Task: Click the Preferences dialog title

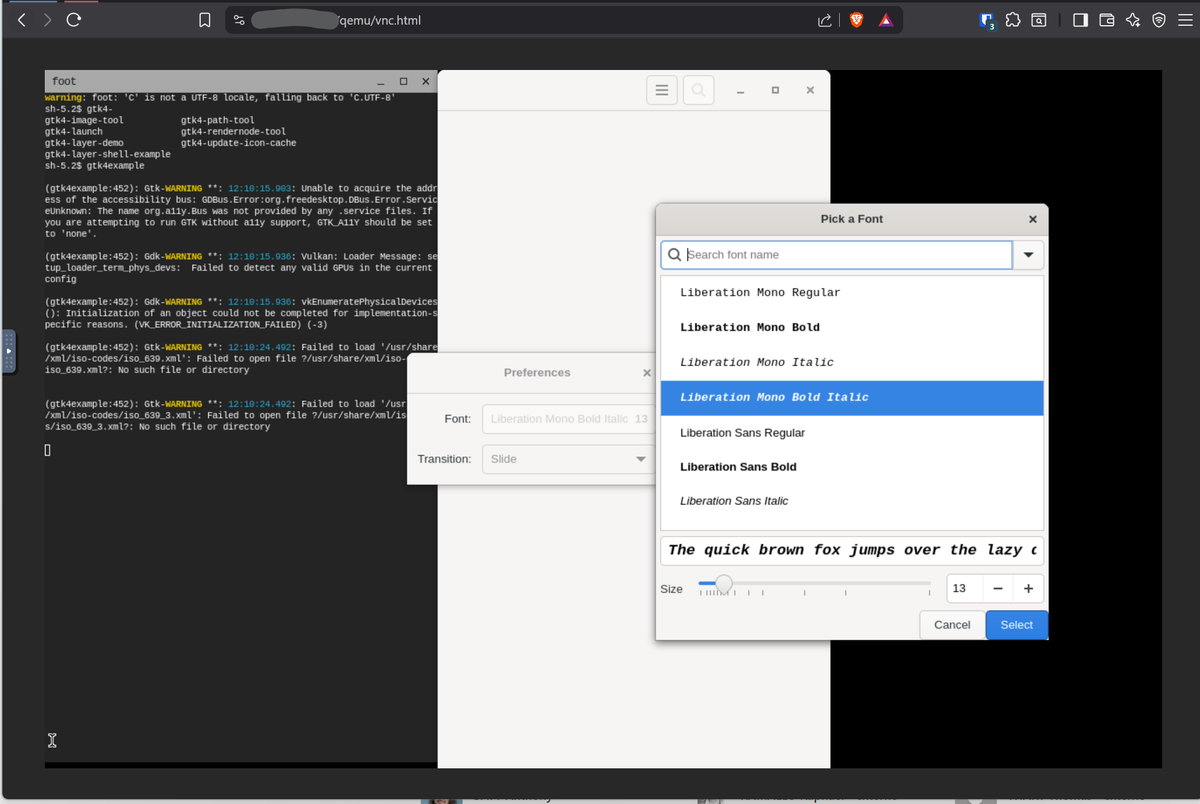Action: [537, 373]
